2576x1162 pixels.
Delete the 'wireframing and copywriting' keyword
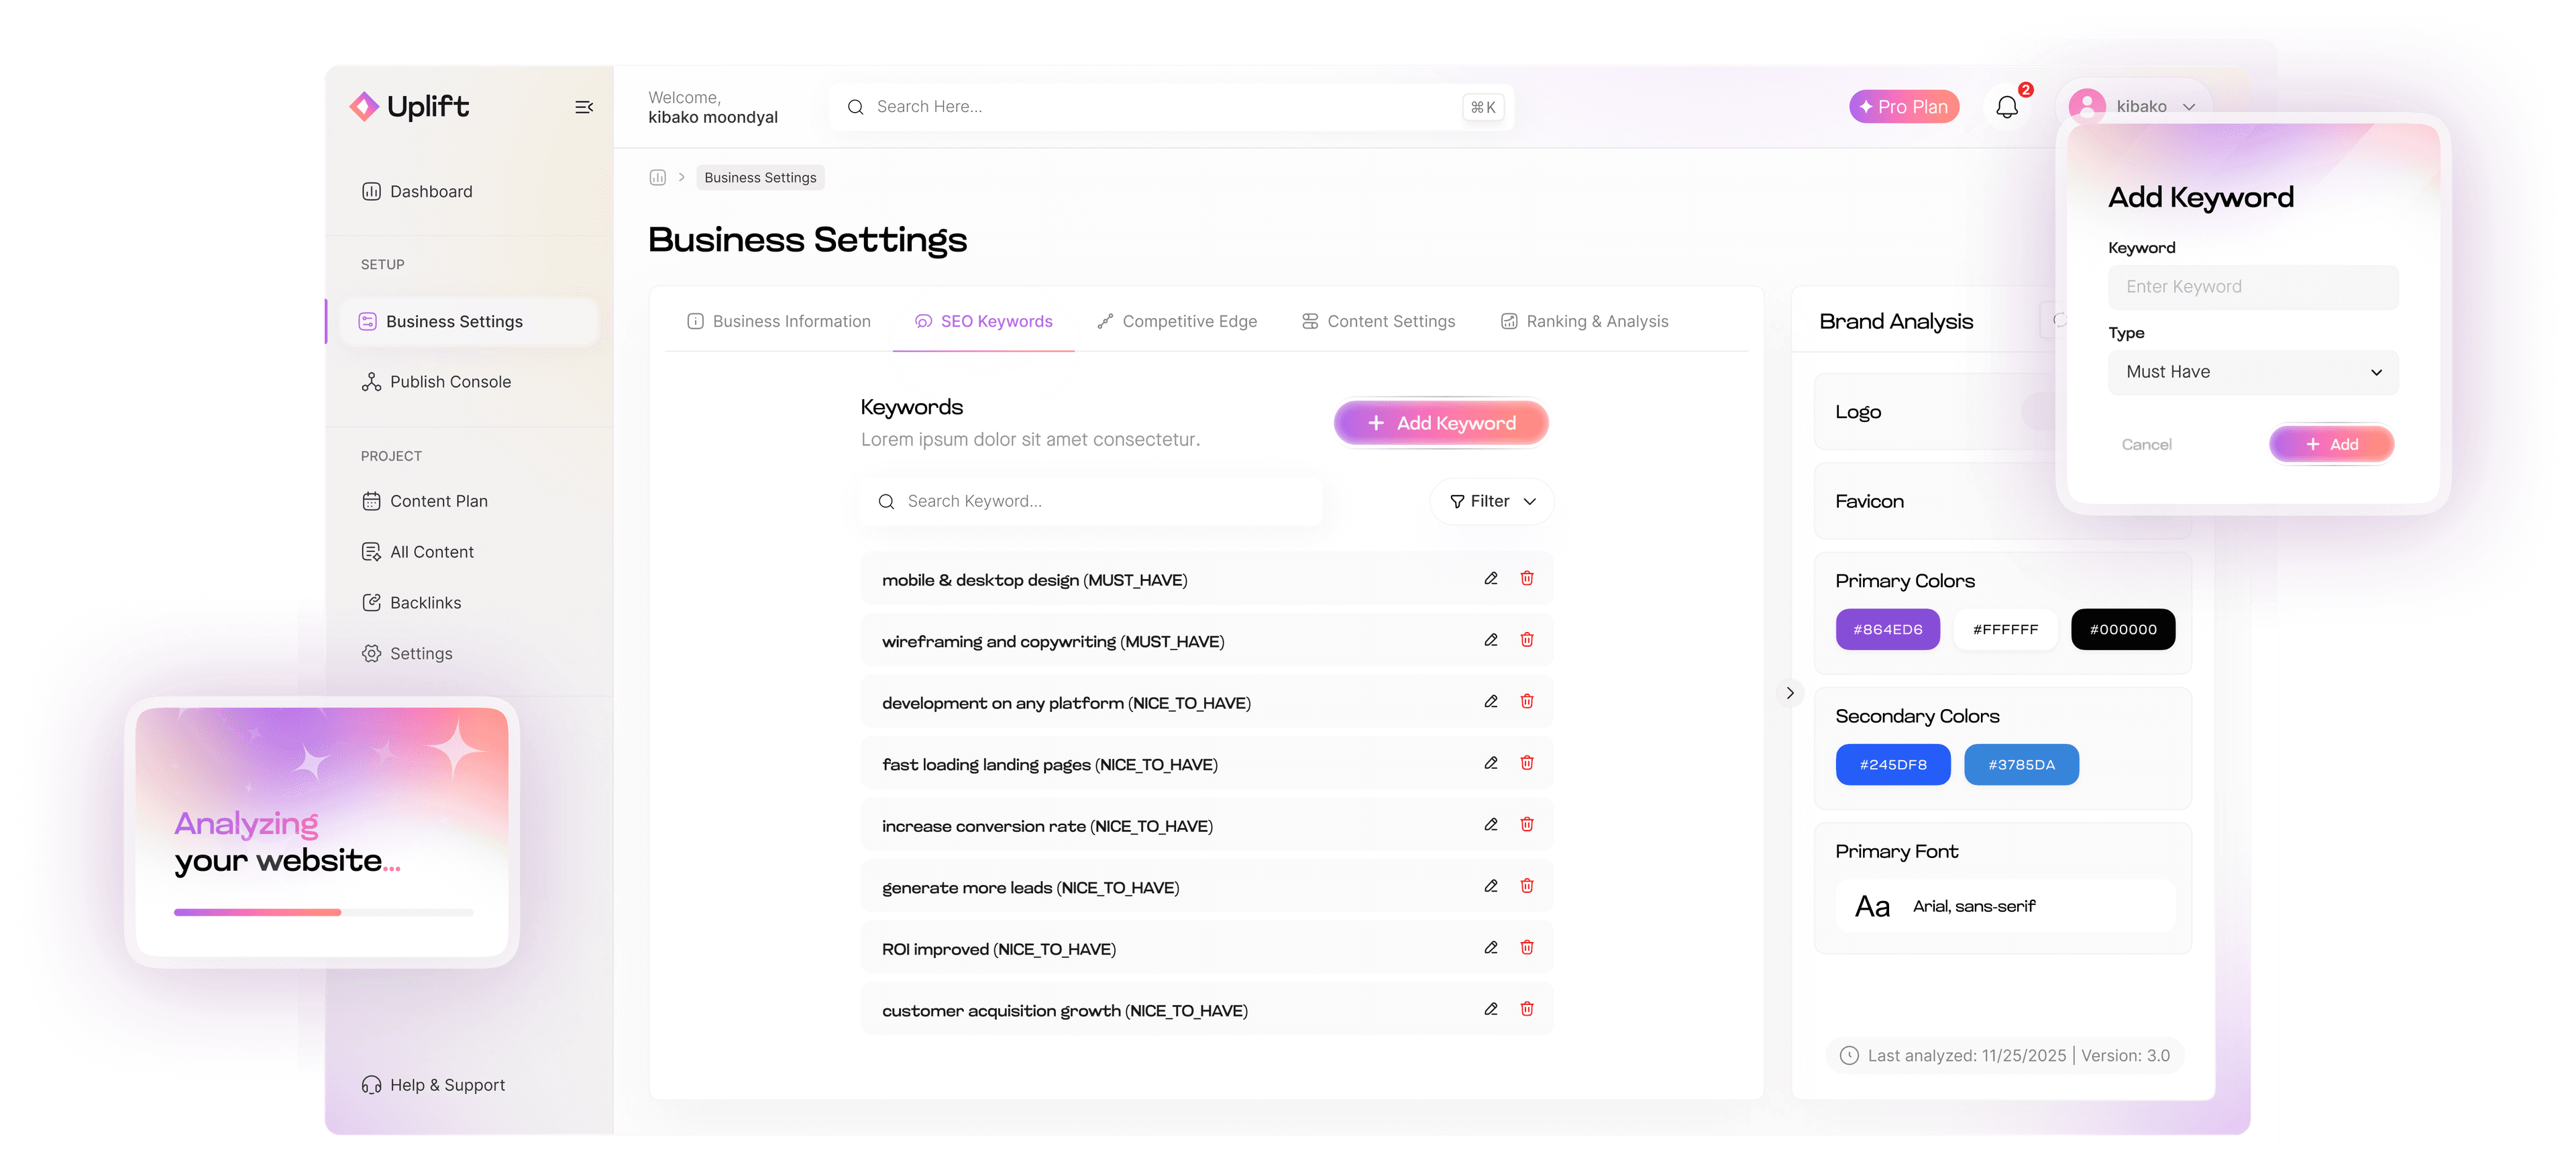coord(1526,640)
